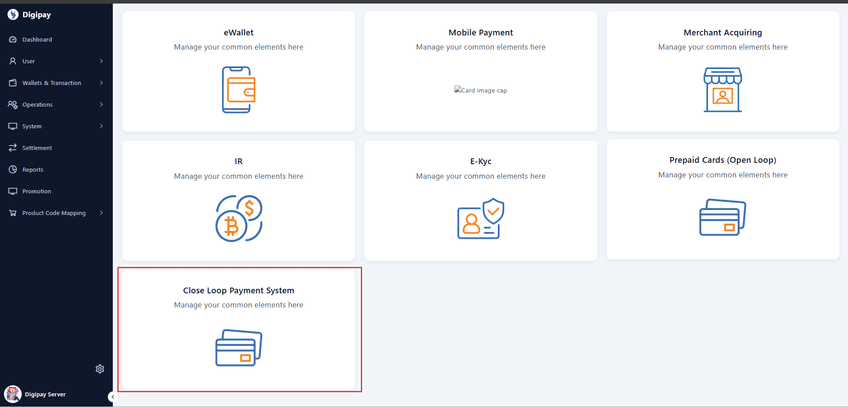
Task: Open the IR card title
Action: [x=238, y=161]
